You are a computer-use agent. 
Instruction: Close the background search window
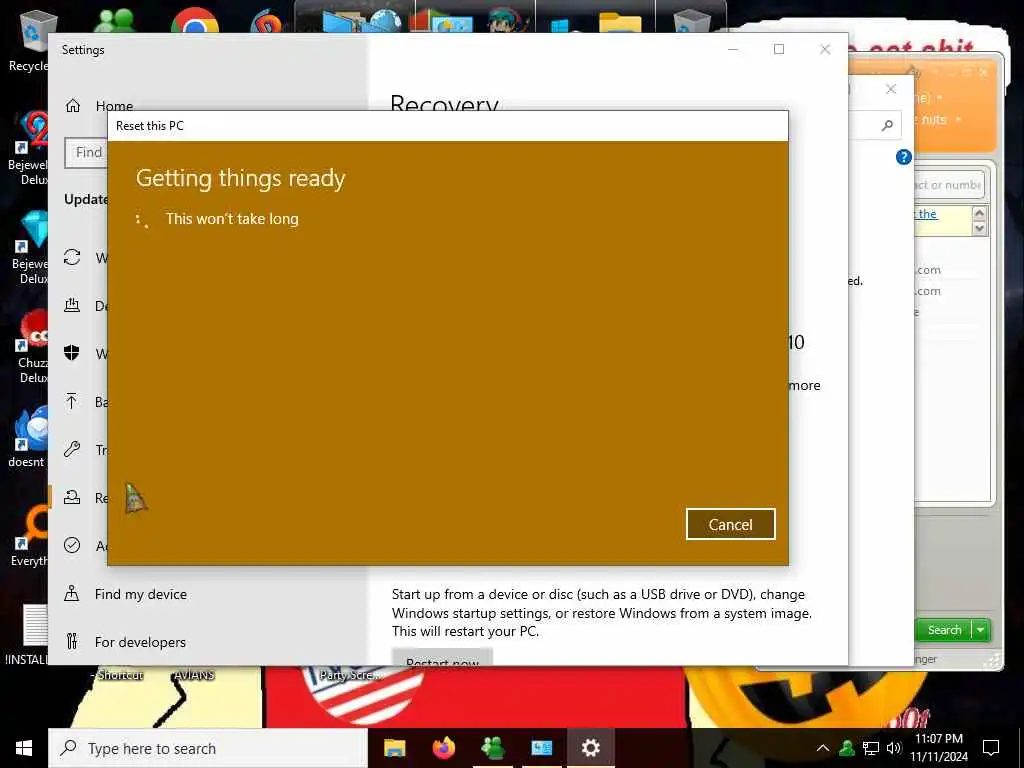(891, 89)
